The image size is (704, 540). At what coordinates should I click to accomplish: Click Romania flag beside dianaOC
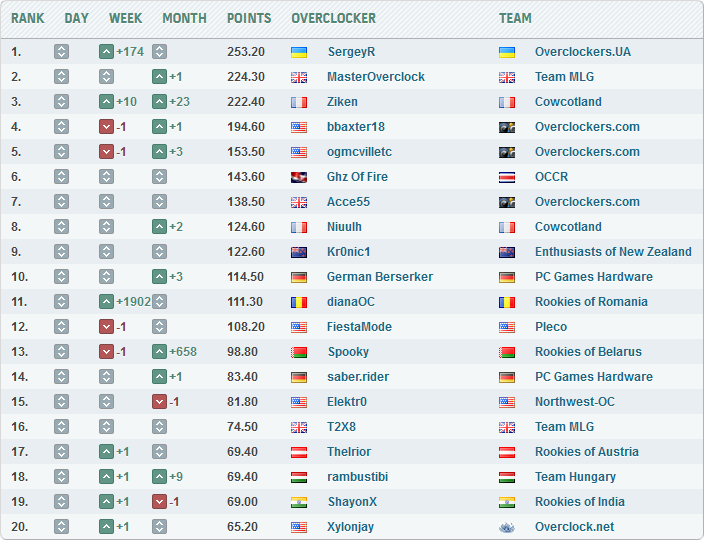point(299,302)
